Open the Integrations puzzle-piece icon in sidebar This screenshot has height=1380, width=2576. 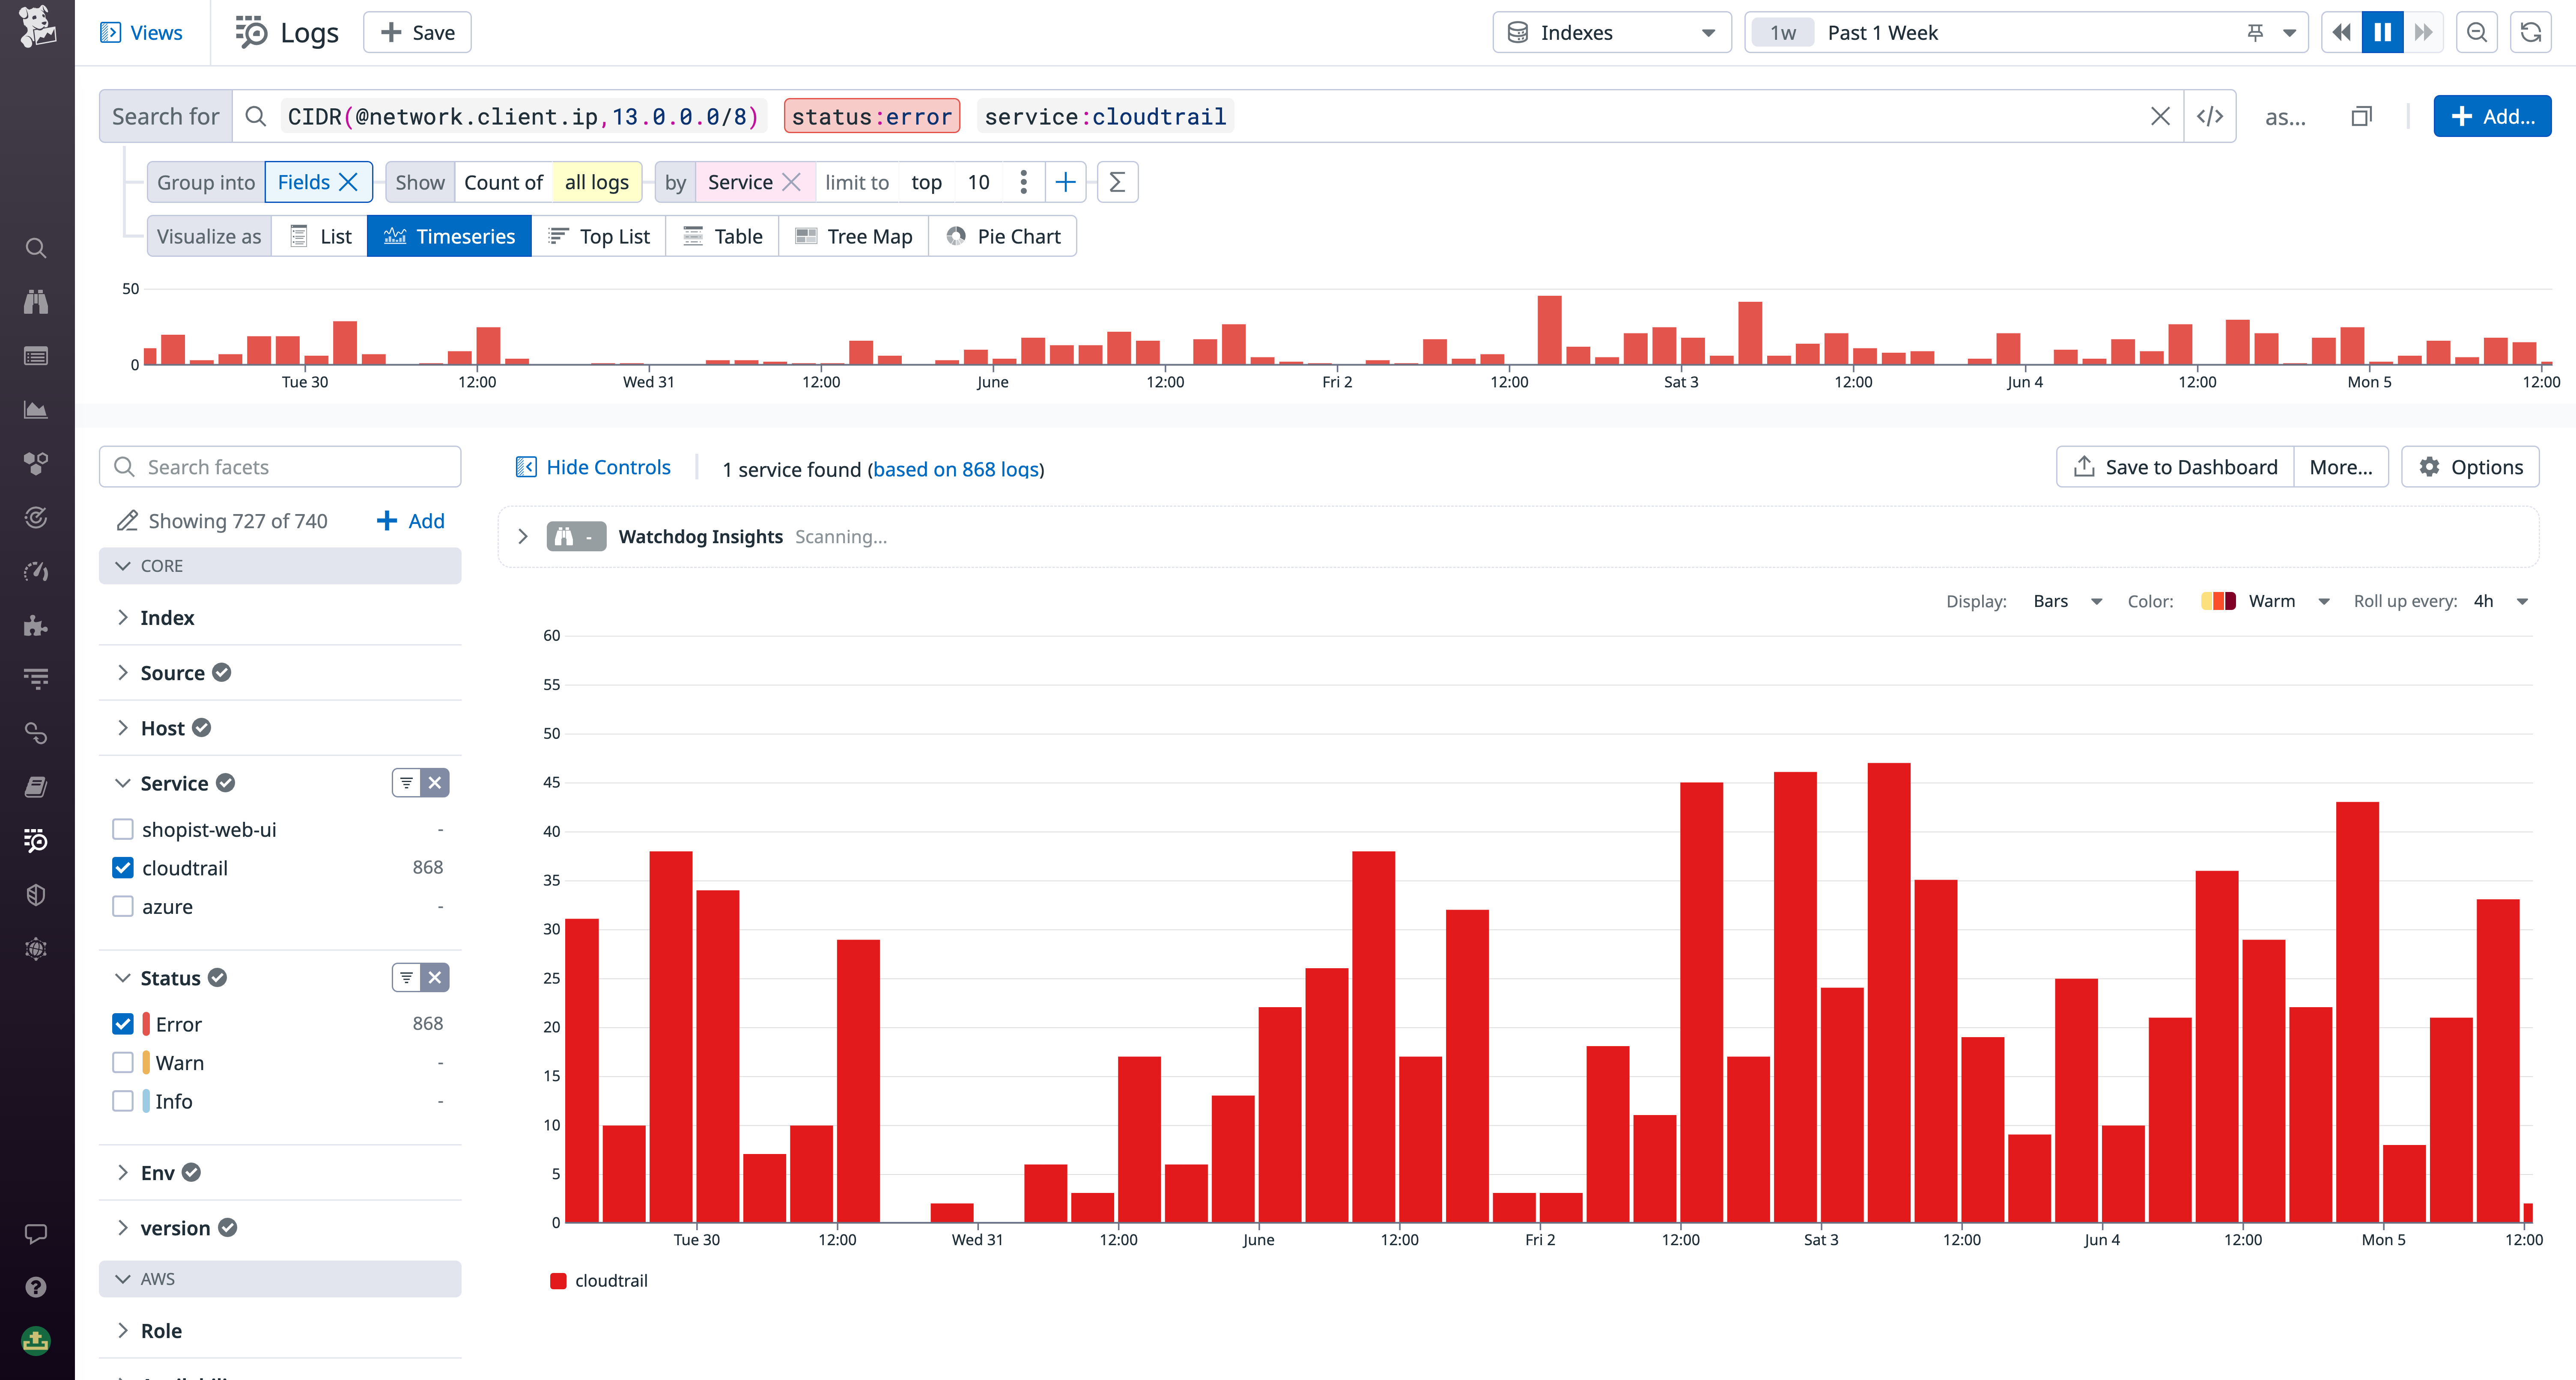click(36, 627)
